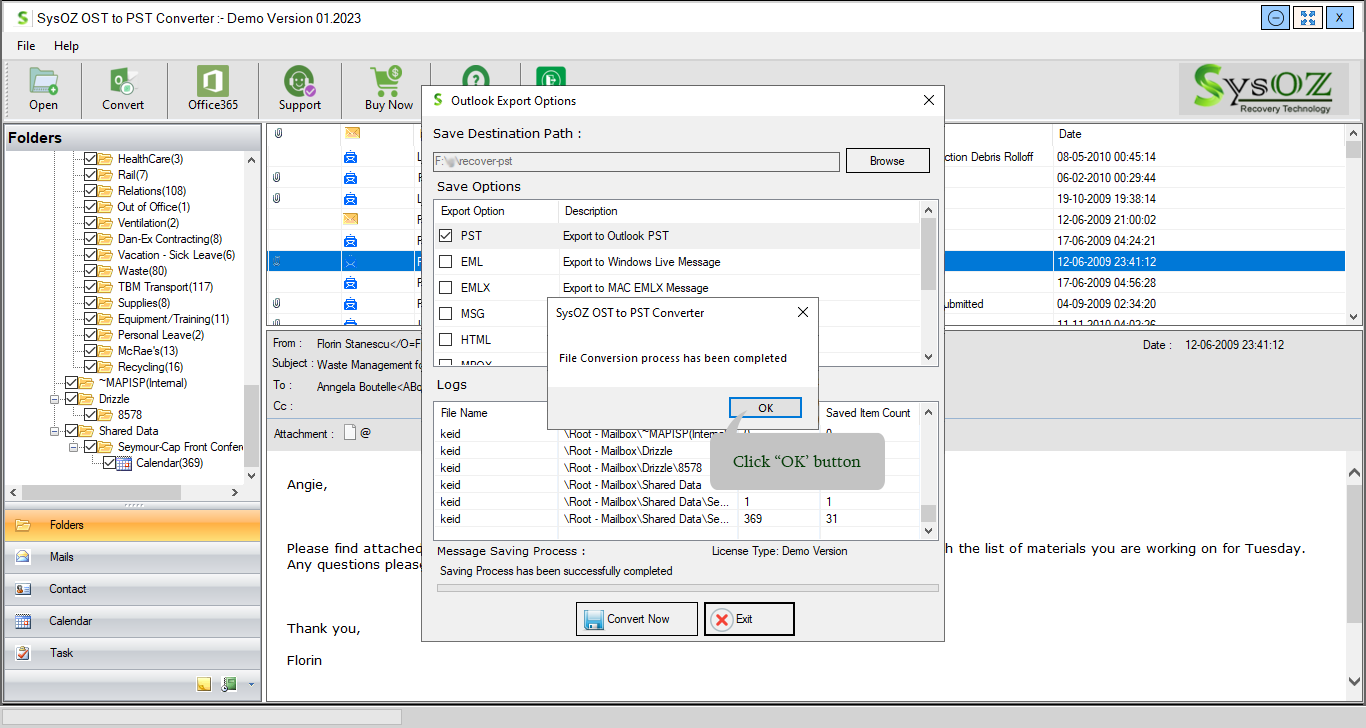Switch to the Mails pane
Screen dimensions: 1366x728
pos(62,557)
